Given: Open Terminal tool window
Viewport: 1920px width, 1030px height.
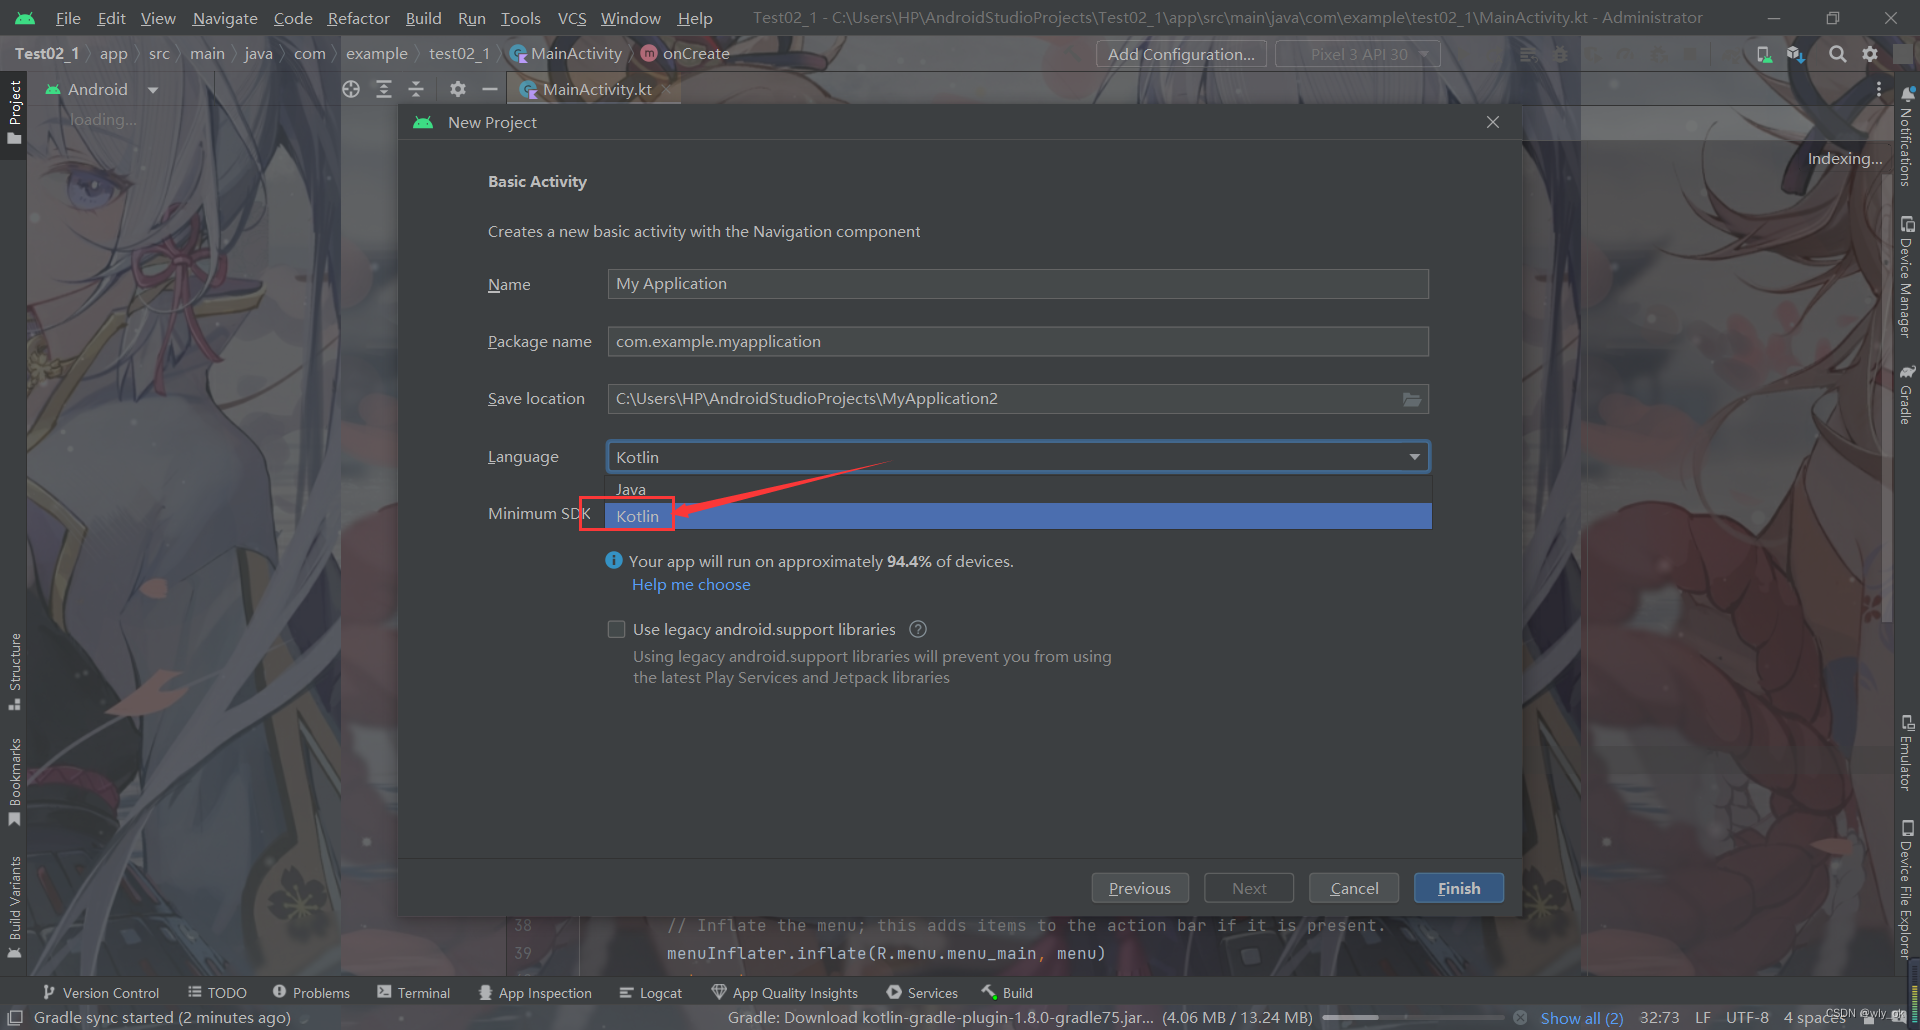Looking at the screenshot, I should pyautogui.click(x=414, y=993).
